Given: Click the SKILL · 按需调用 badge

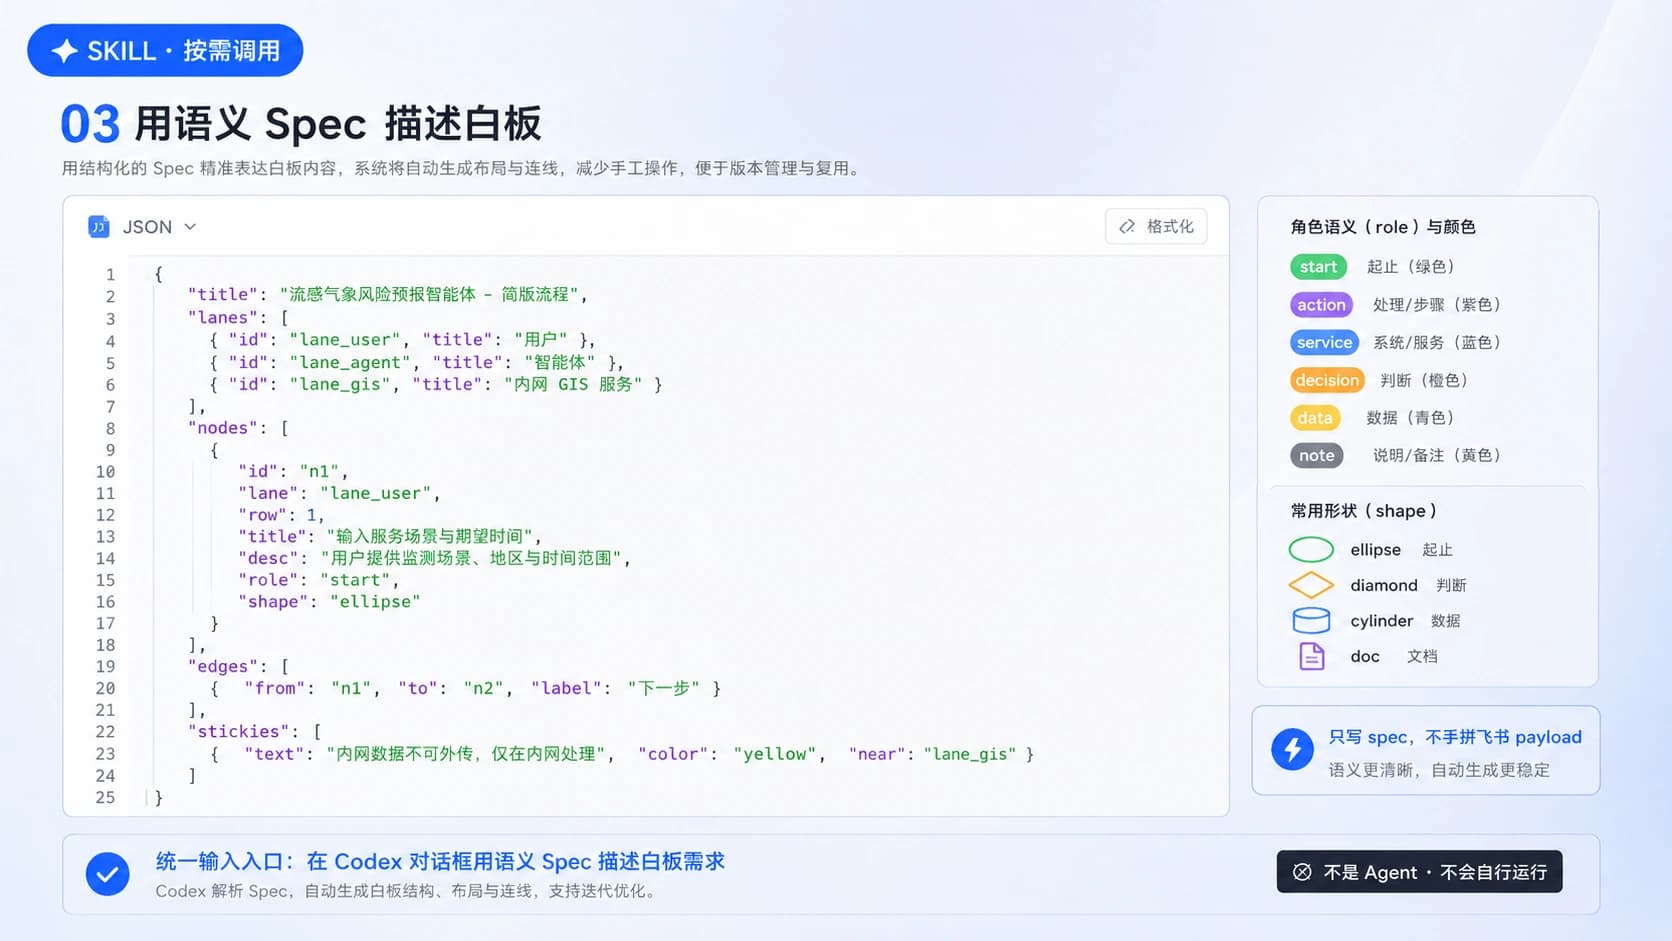Looking at the screenshot, I should [x=165, y=51].
